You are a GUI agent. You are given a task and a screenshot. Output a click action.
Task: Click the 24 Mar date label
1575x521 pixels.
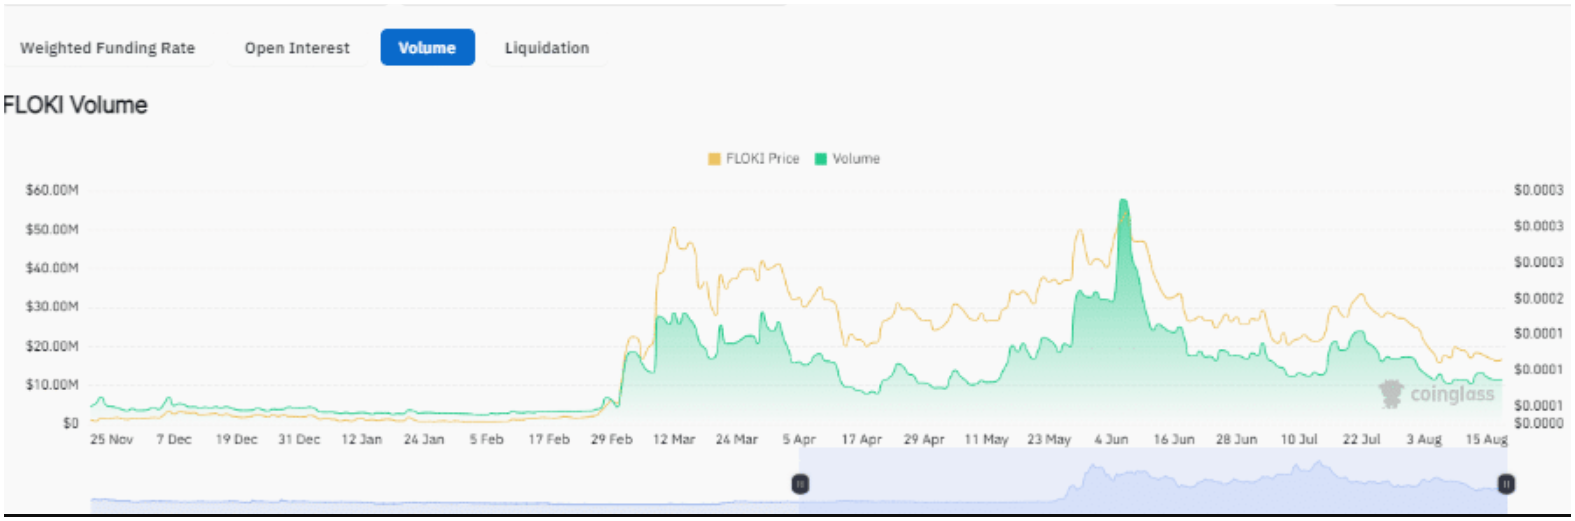click(x=736, y=439)
